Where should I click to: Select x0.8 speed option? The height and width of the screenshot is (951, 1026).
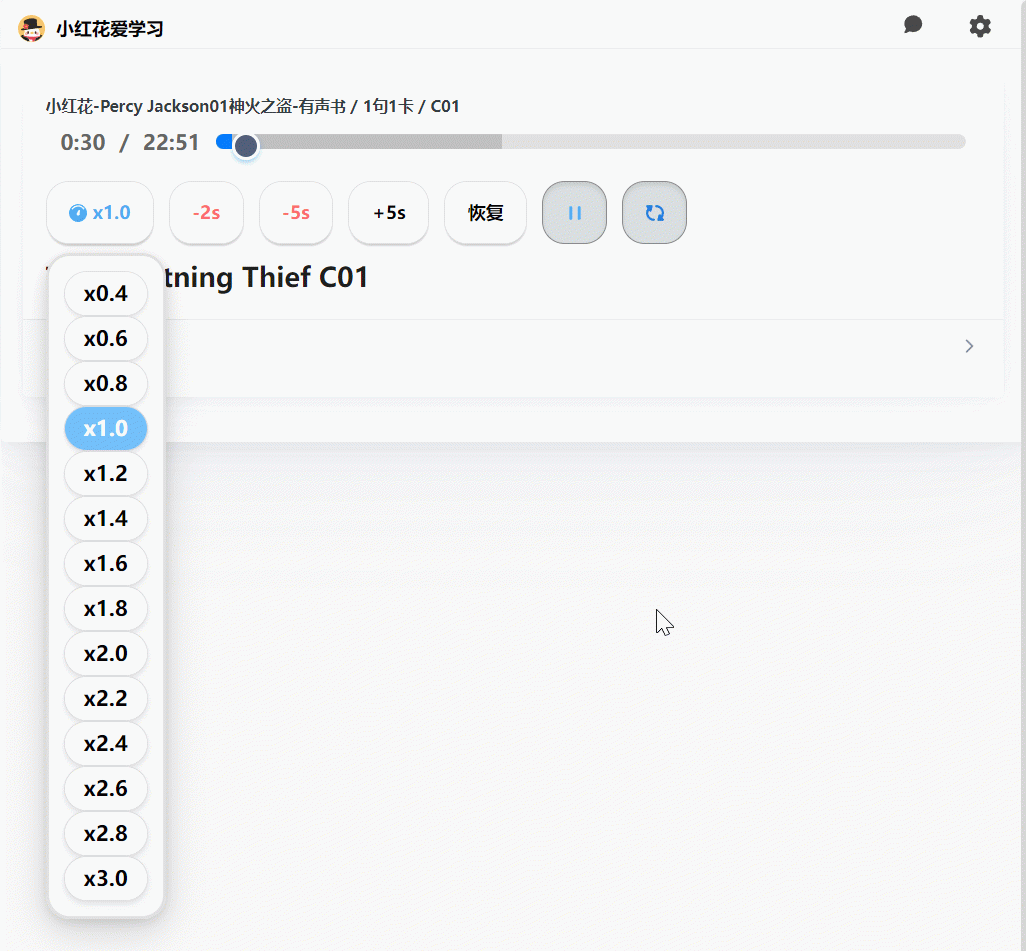tap(106, 384)
